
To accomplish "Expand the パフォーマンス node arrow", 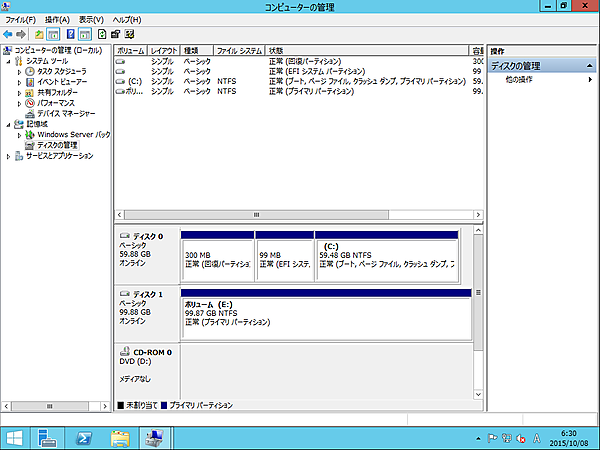I will [x=19, y=103].
